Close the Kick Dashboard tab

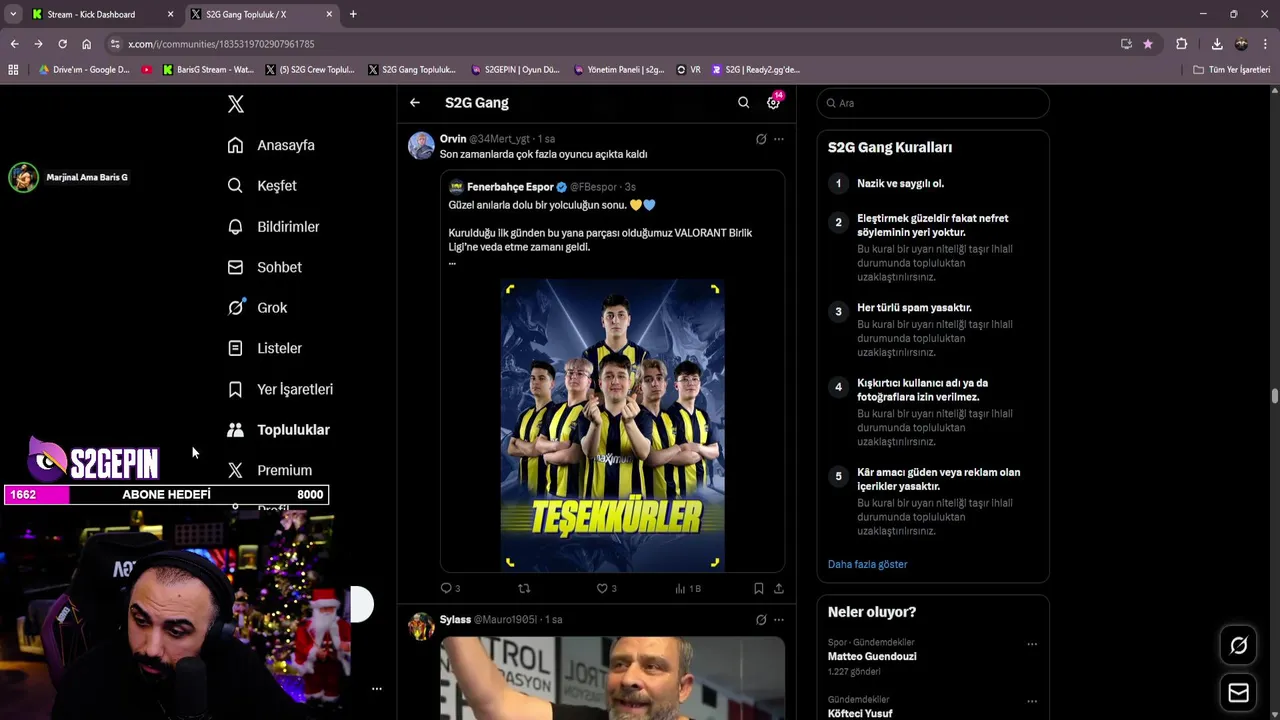(170, 14)
